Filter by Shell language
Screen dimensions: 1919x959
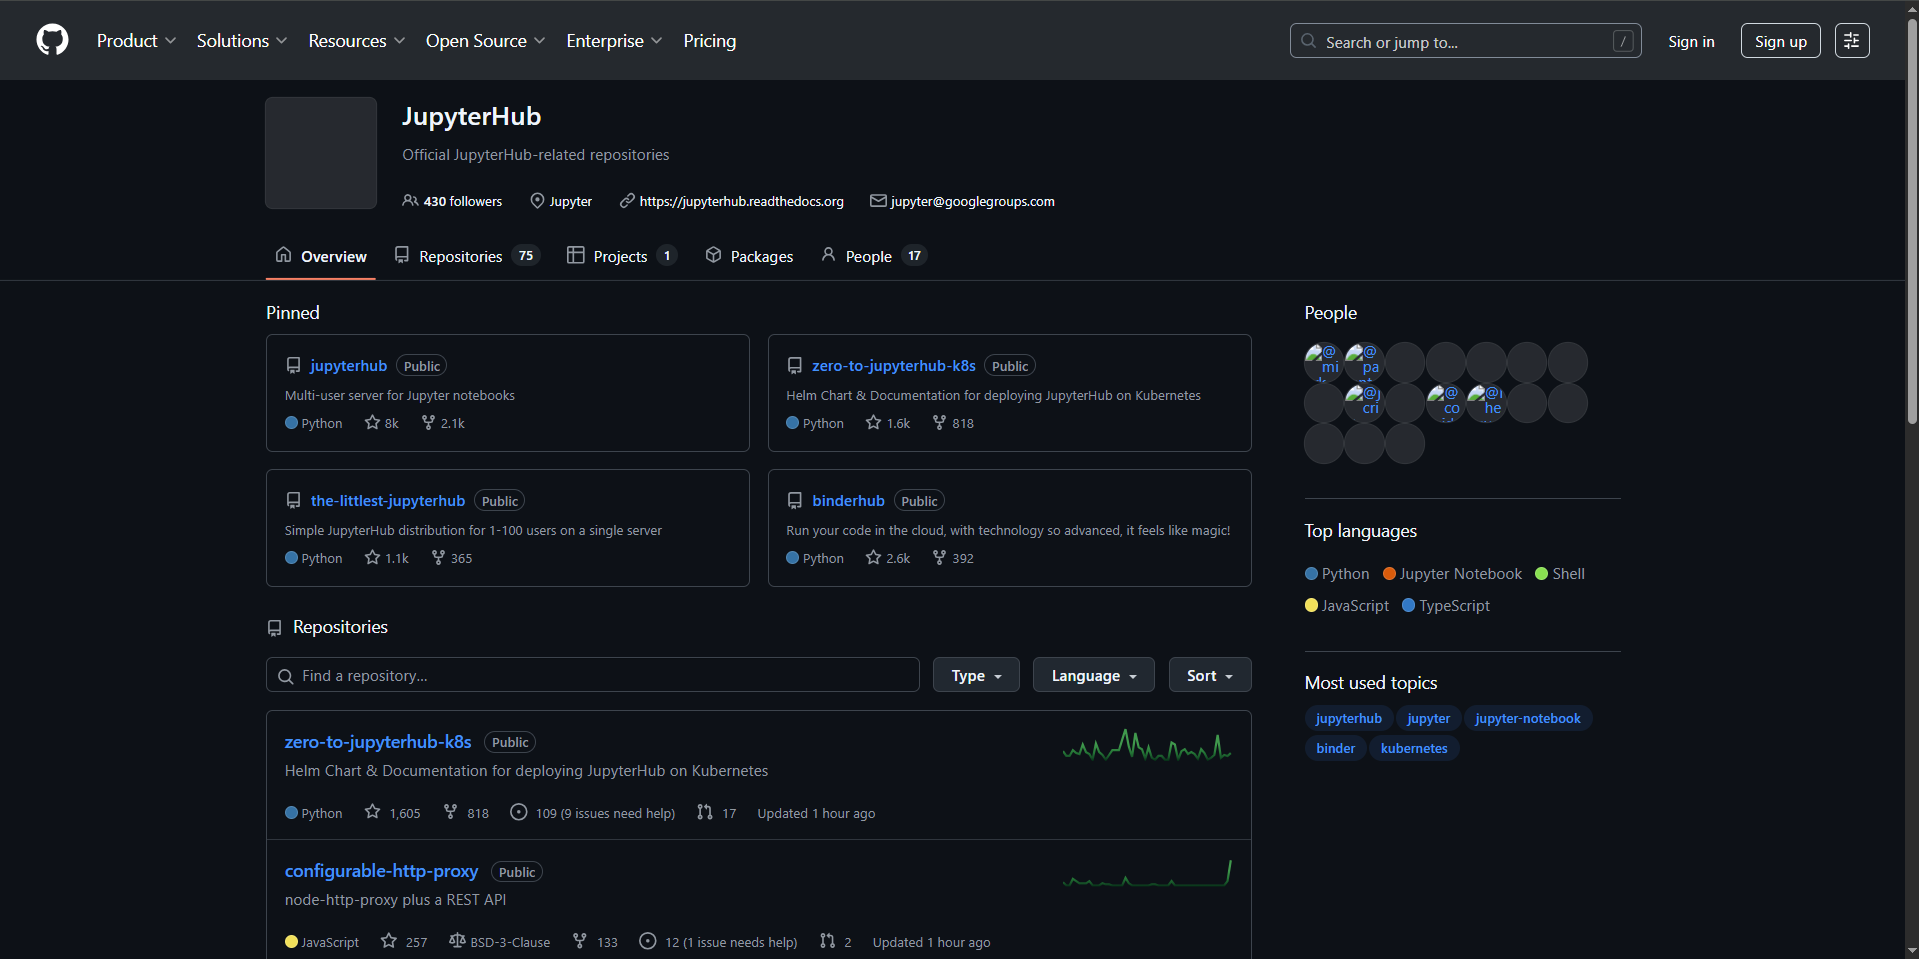point(1560,574)
